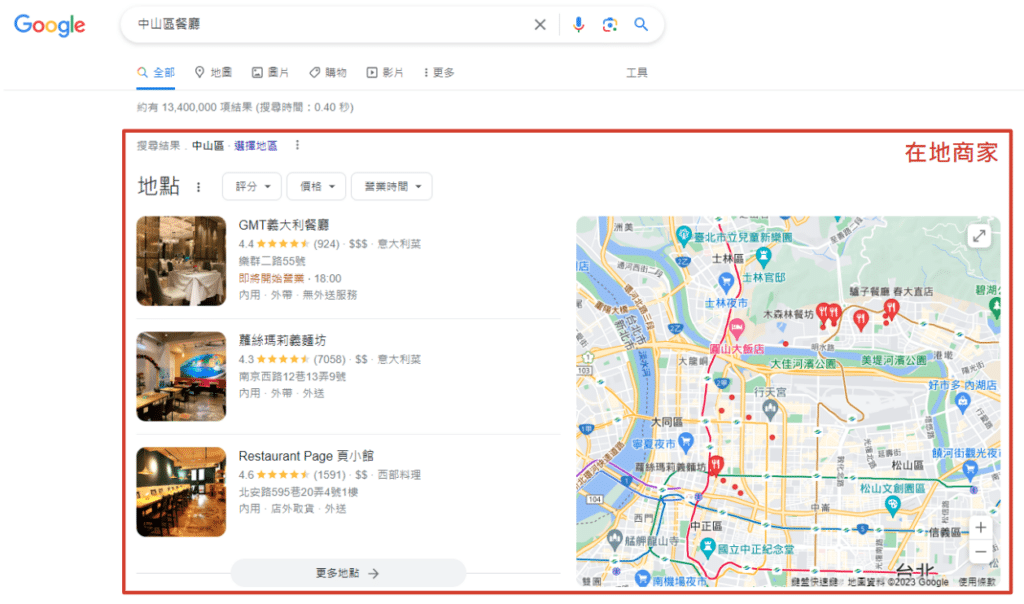Viewport: 1024px width, 604px height.
Task: Click the 更多地點 button
Action: pos(348,573)
